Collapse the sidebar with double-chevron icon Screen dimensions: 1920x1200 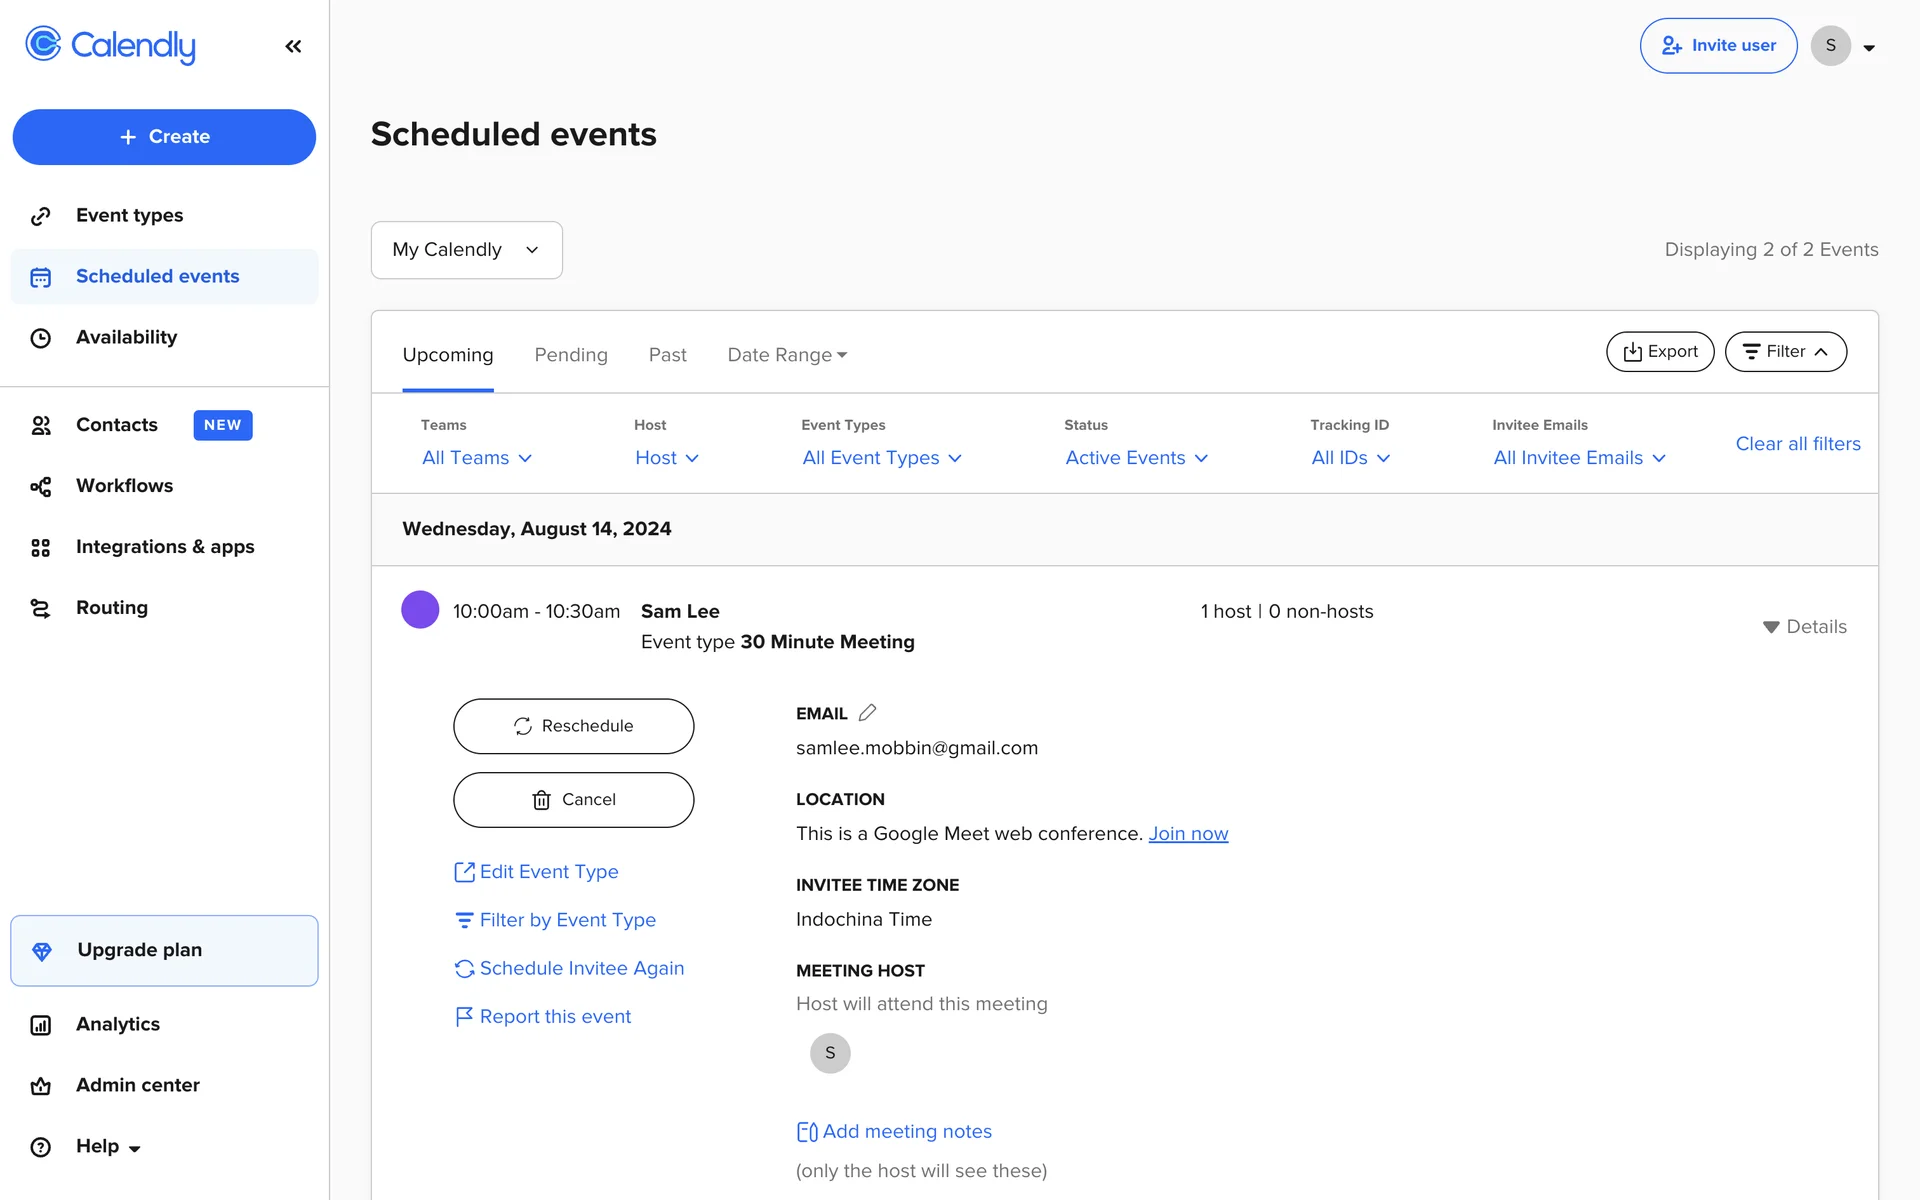click(x=293, y=46)
